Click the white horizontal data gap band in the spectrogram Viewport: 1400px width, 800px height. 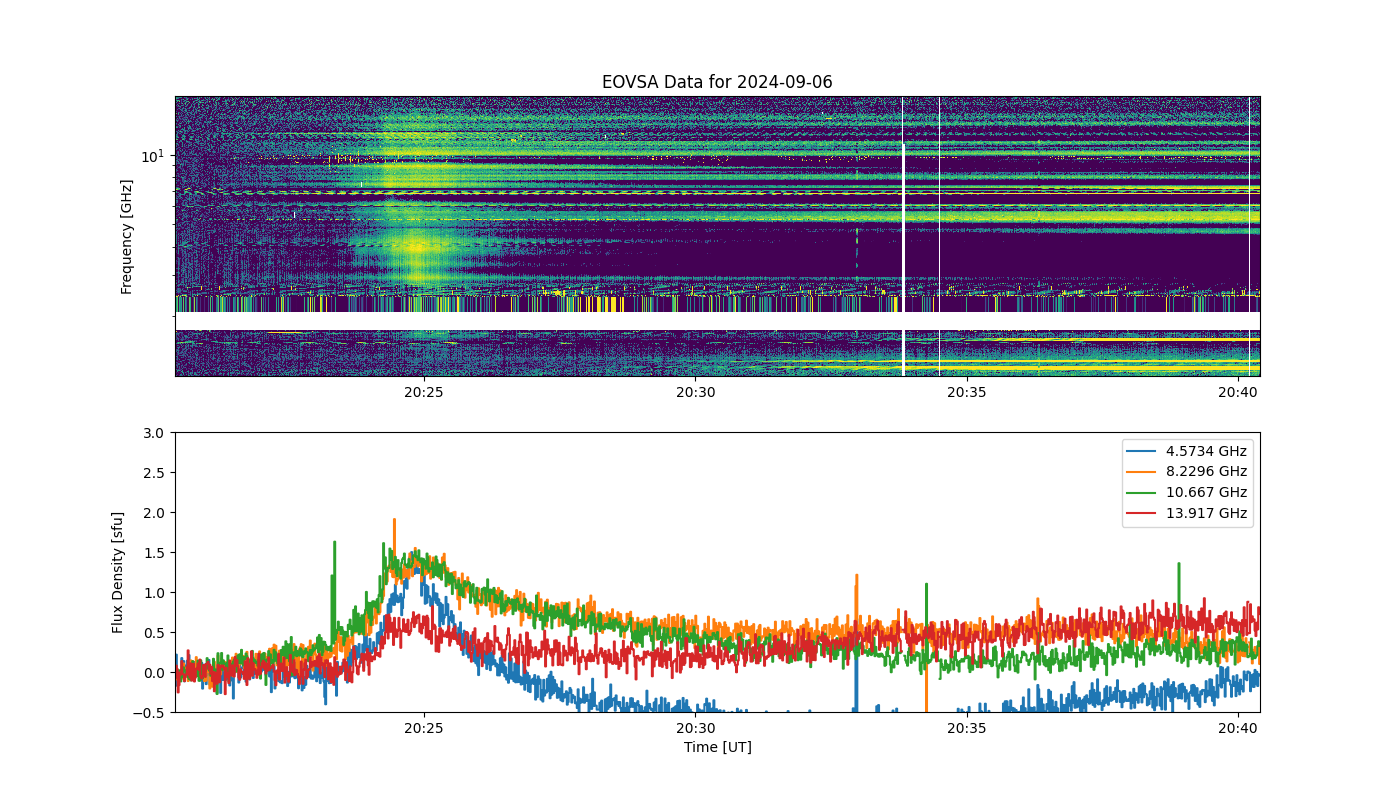[x=717, y=321]
